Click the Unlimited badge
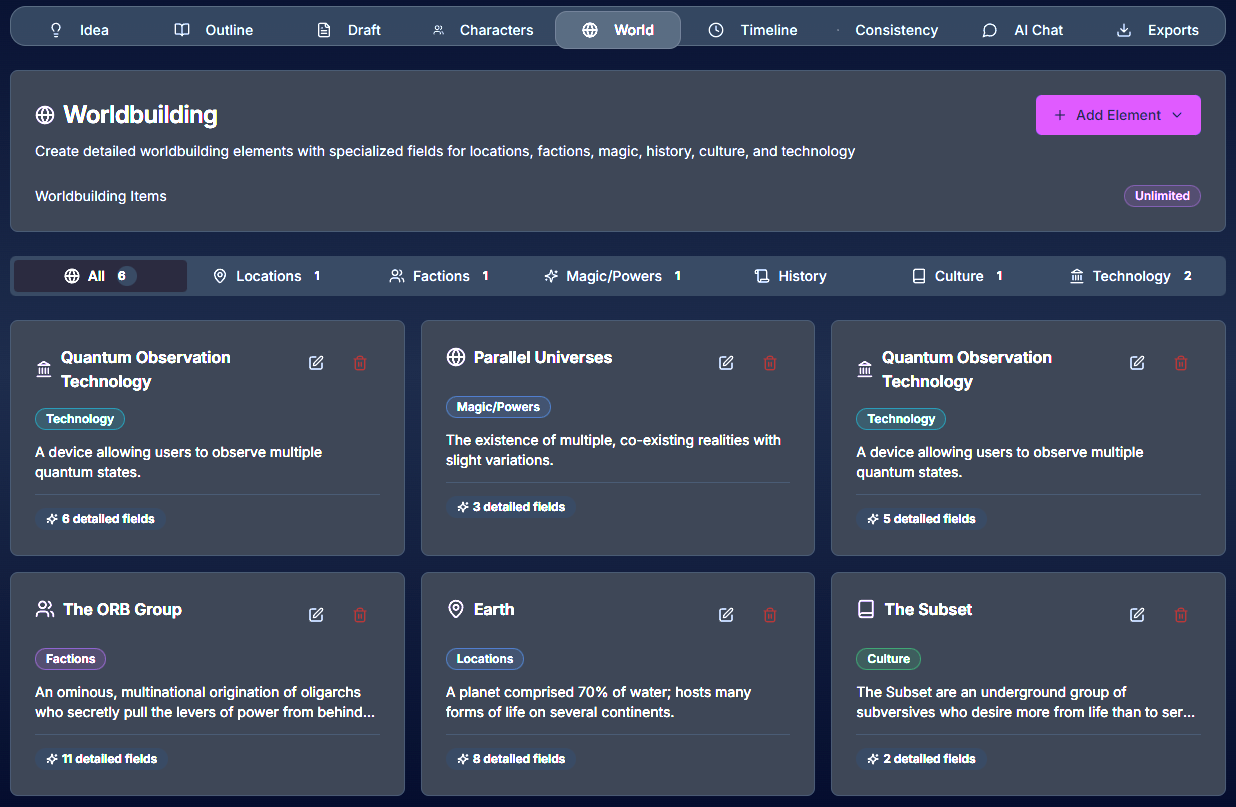The image size is (1236, 807). (x=1162, y=196)
